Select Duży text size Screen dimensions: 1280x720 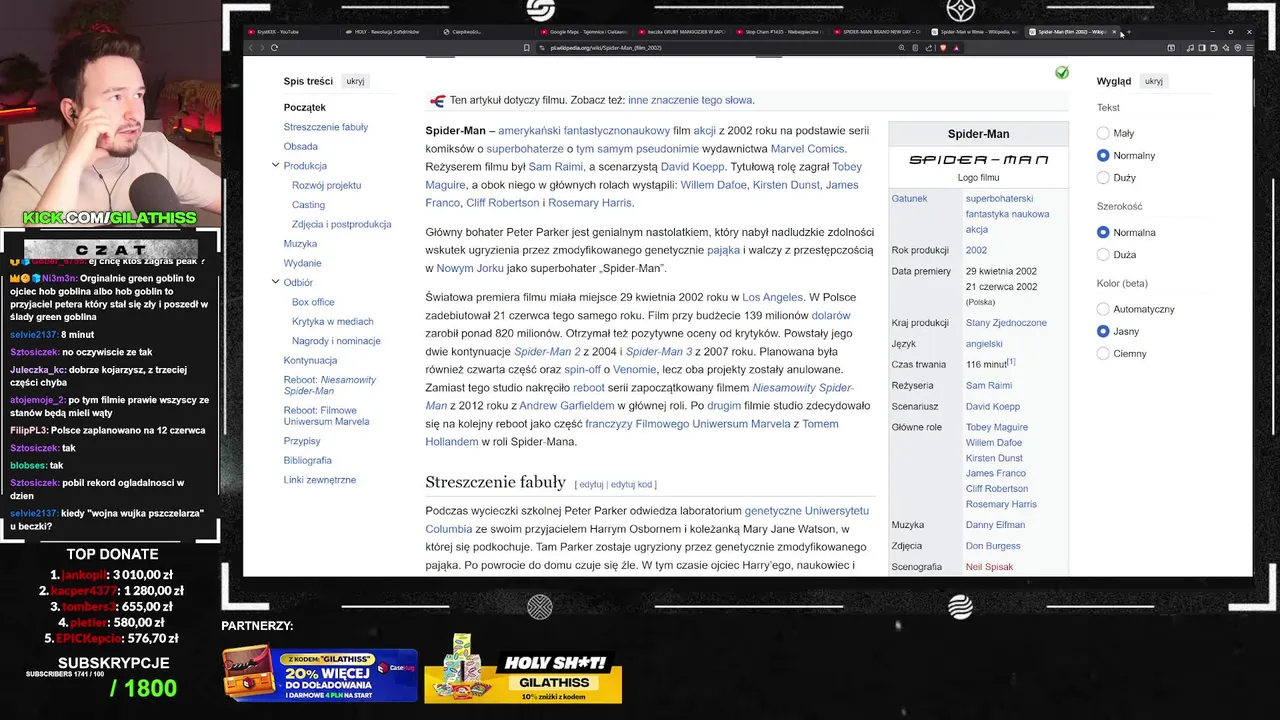pos(1103,177)
